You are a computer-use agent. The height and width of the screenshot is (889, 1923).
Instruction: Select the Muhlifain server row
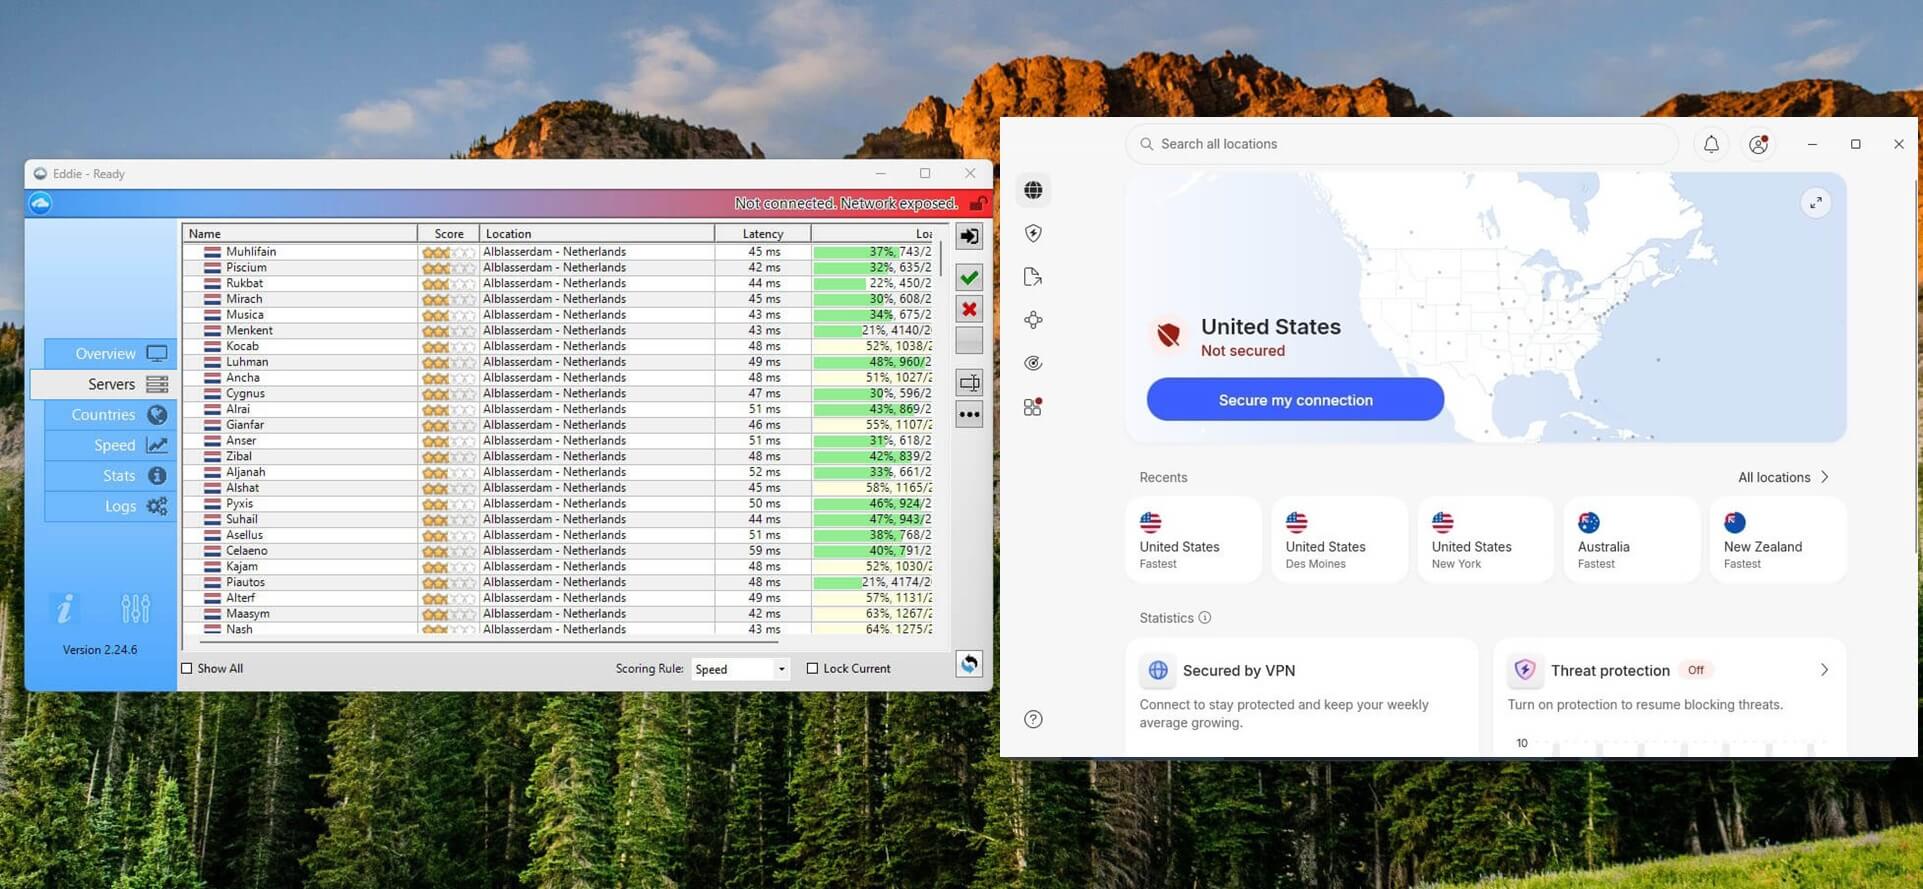(558, 252)
